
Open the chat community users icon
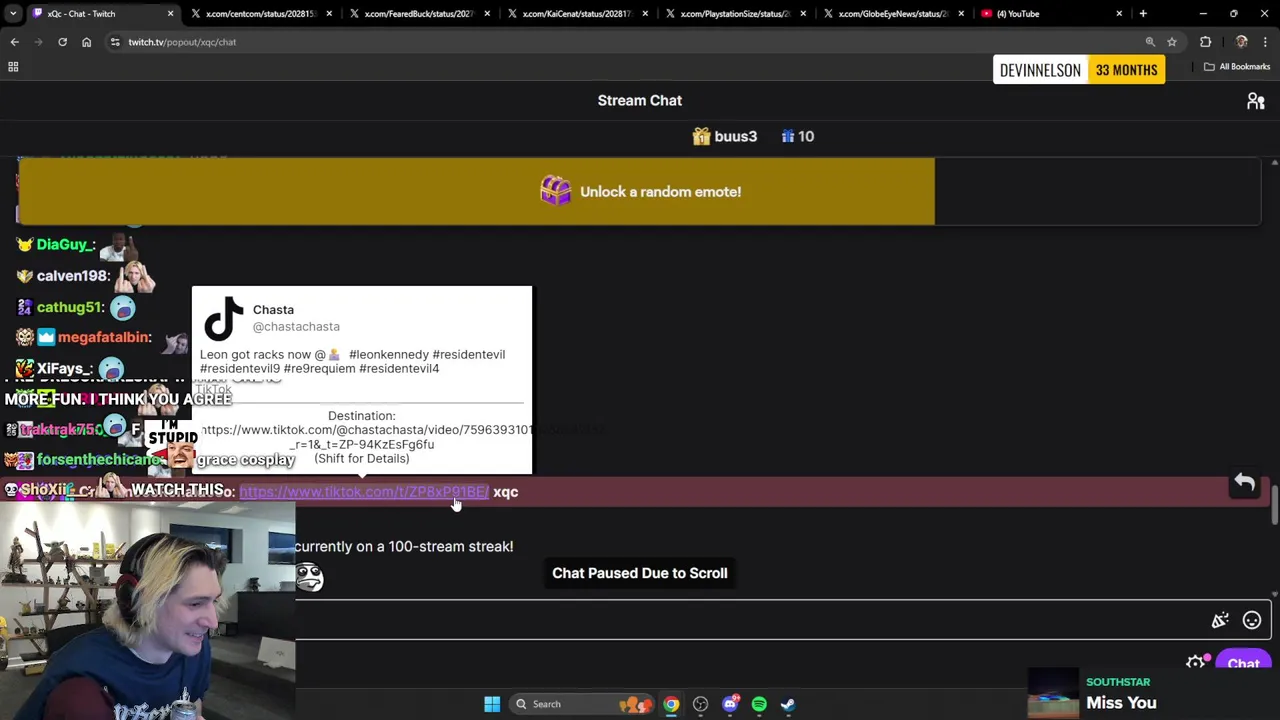click(1255, 101)
